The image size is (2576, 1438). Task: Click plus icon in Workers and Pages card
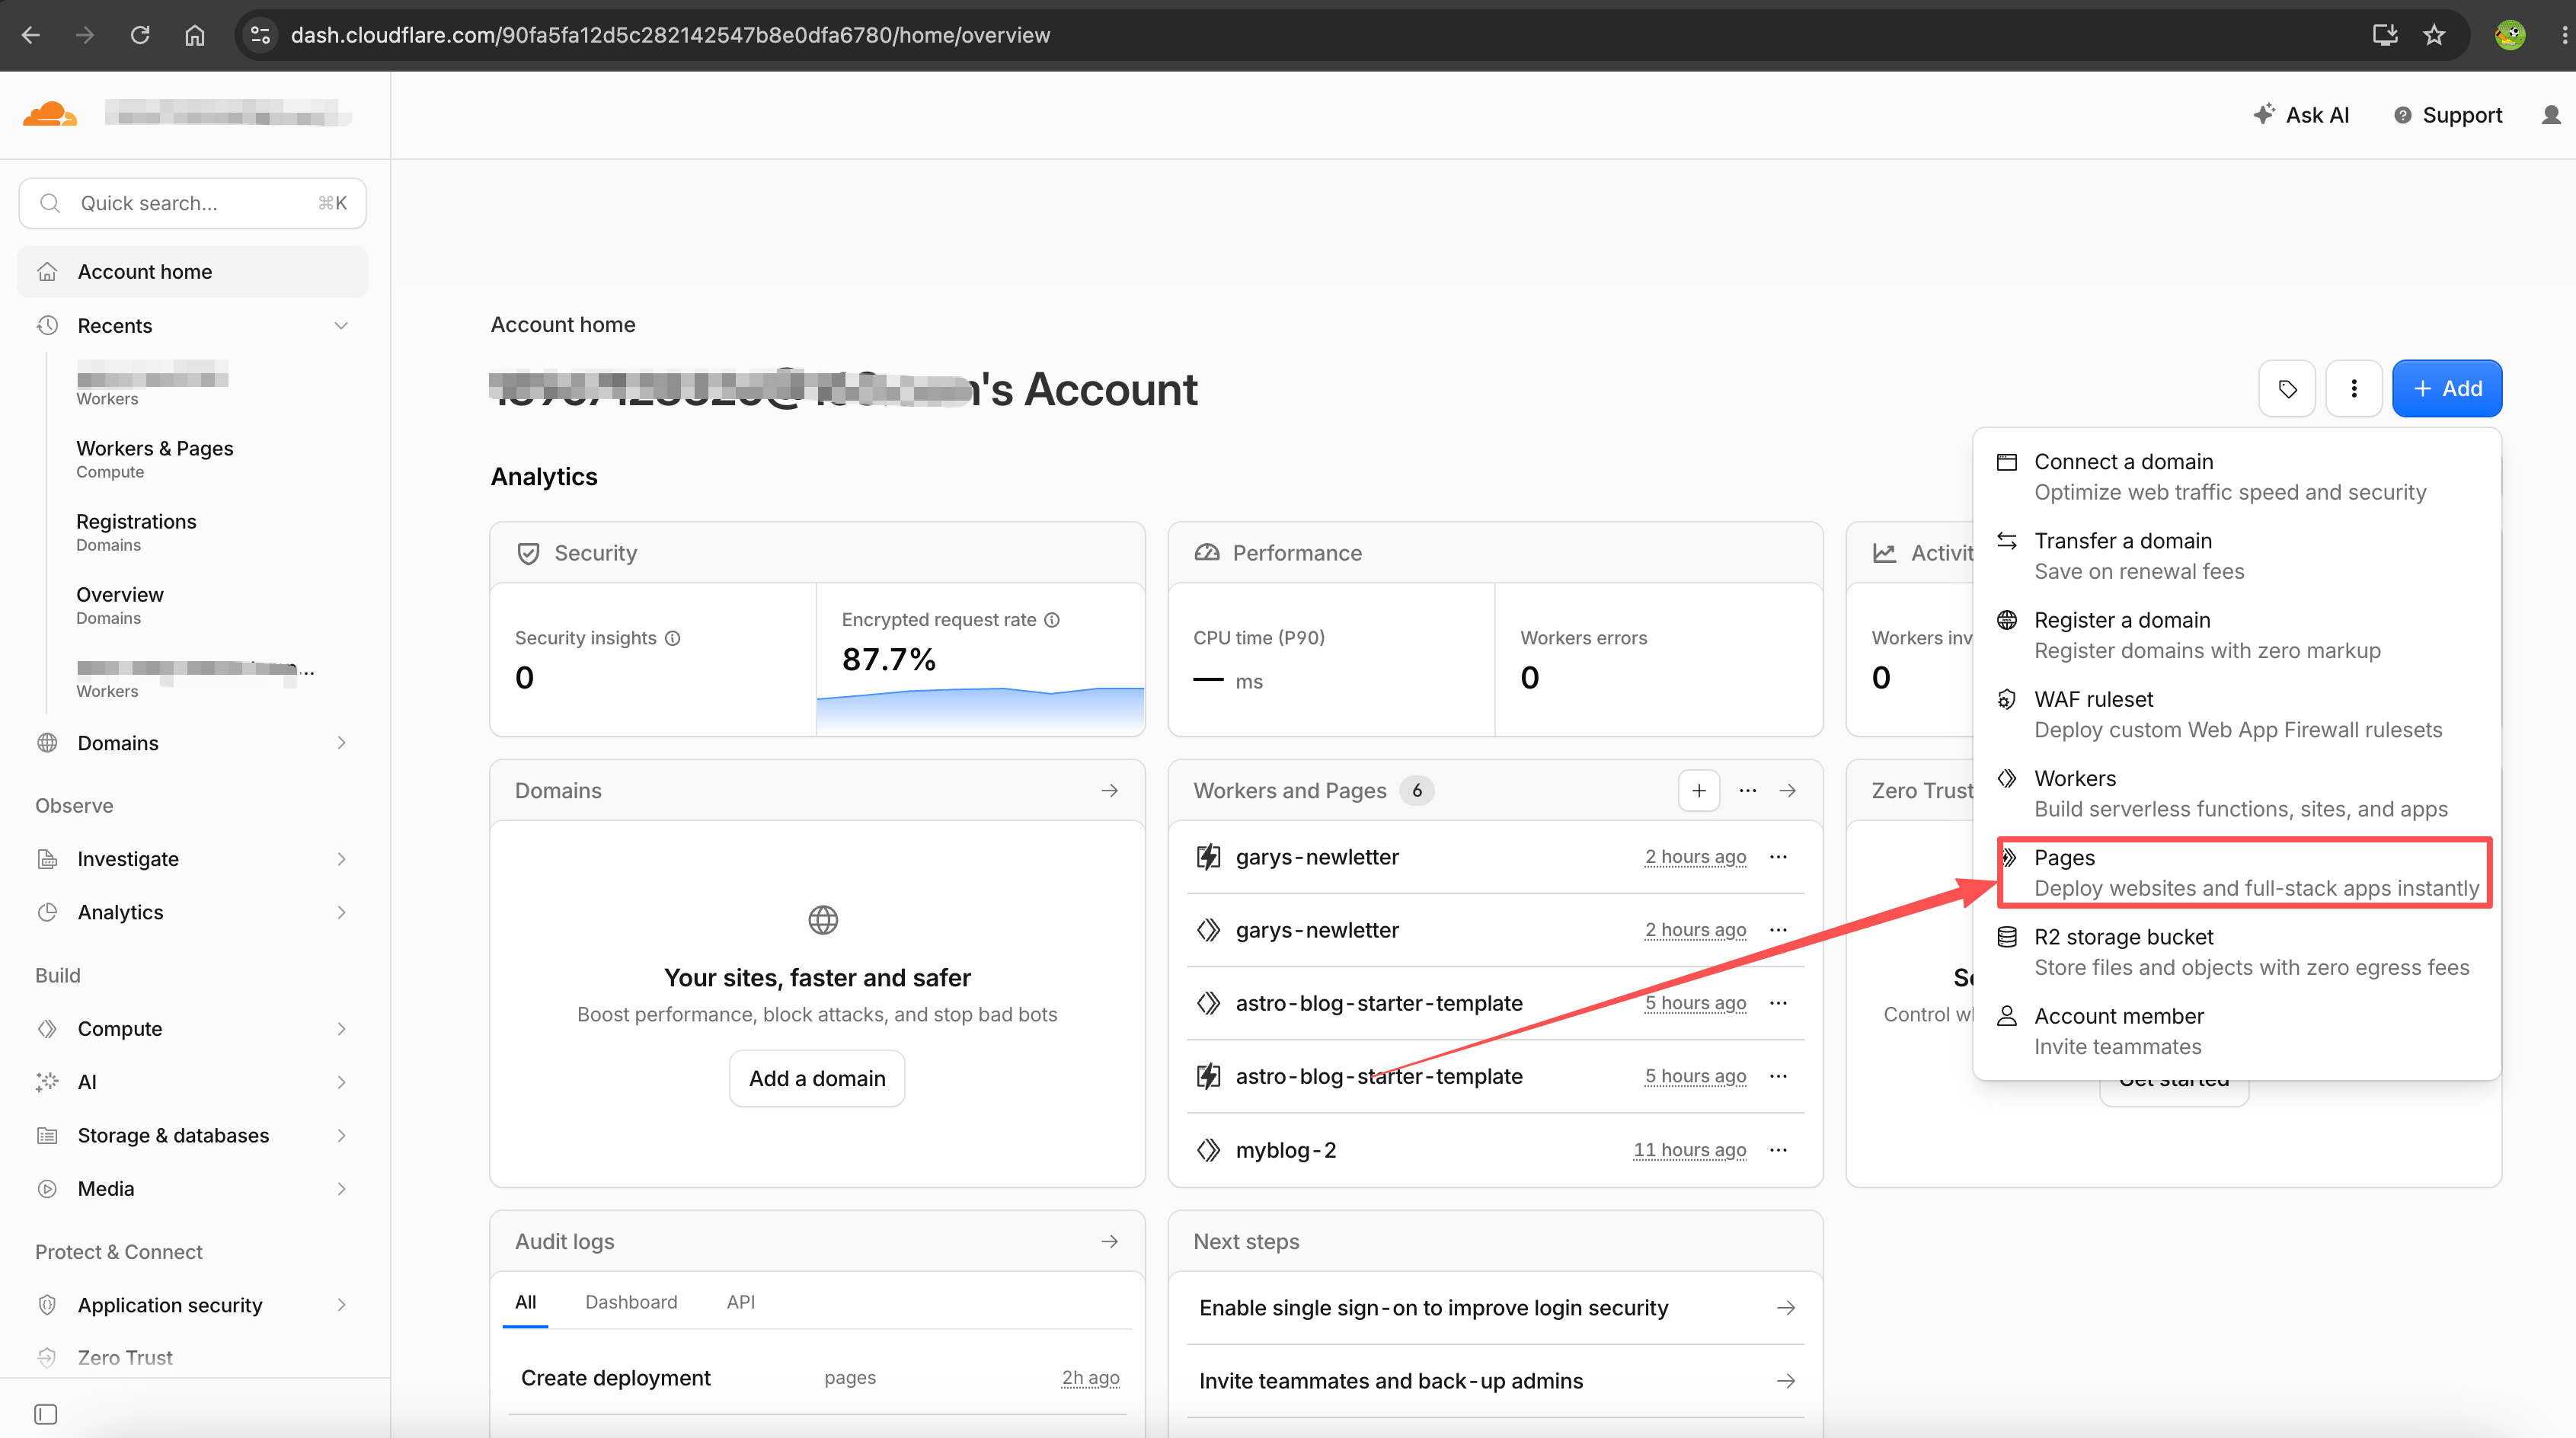click(1699, 790)
